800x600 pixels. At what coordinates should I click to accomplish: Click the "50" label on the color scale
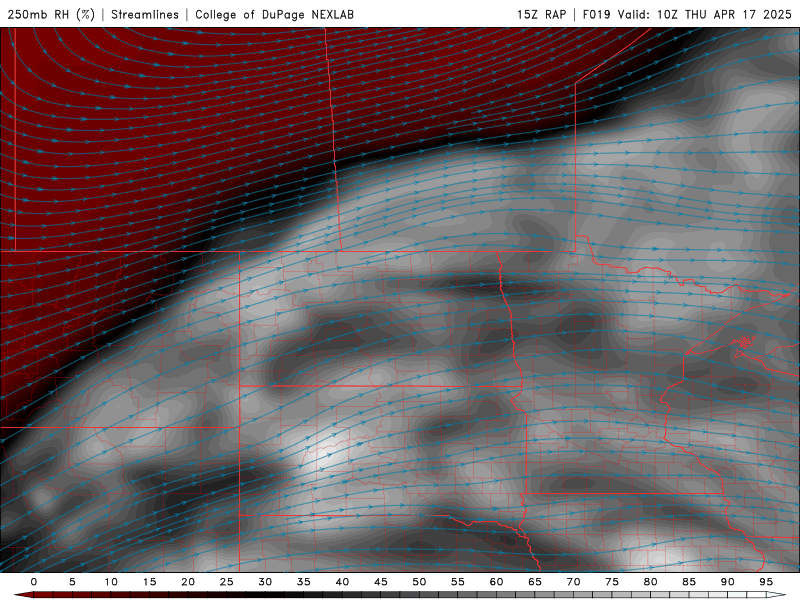pyautogui.click(x=419, y=582)
